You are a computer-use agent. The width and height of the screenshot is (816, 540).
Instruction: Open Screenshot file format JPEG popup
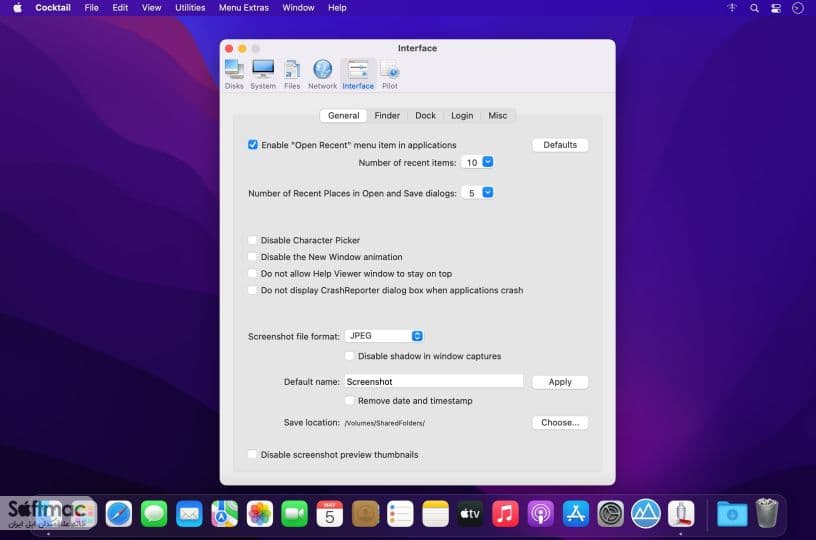(x=384, y=336)
